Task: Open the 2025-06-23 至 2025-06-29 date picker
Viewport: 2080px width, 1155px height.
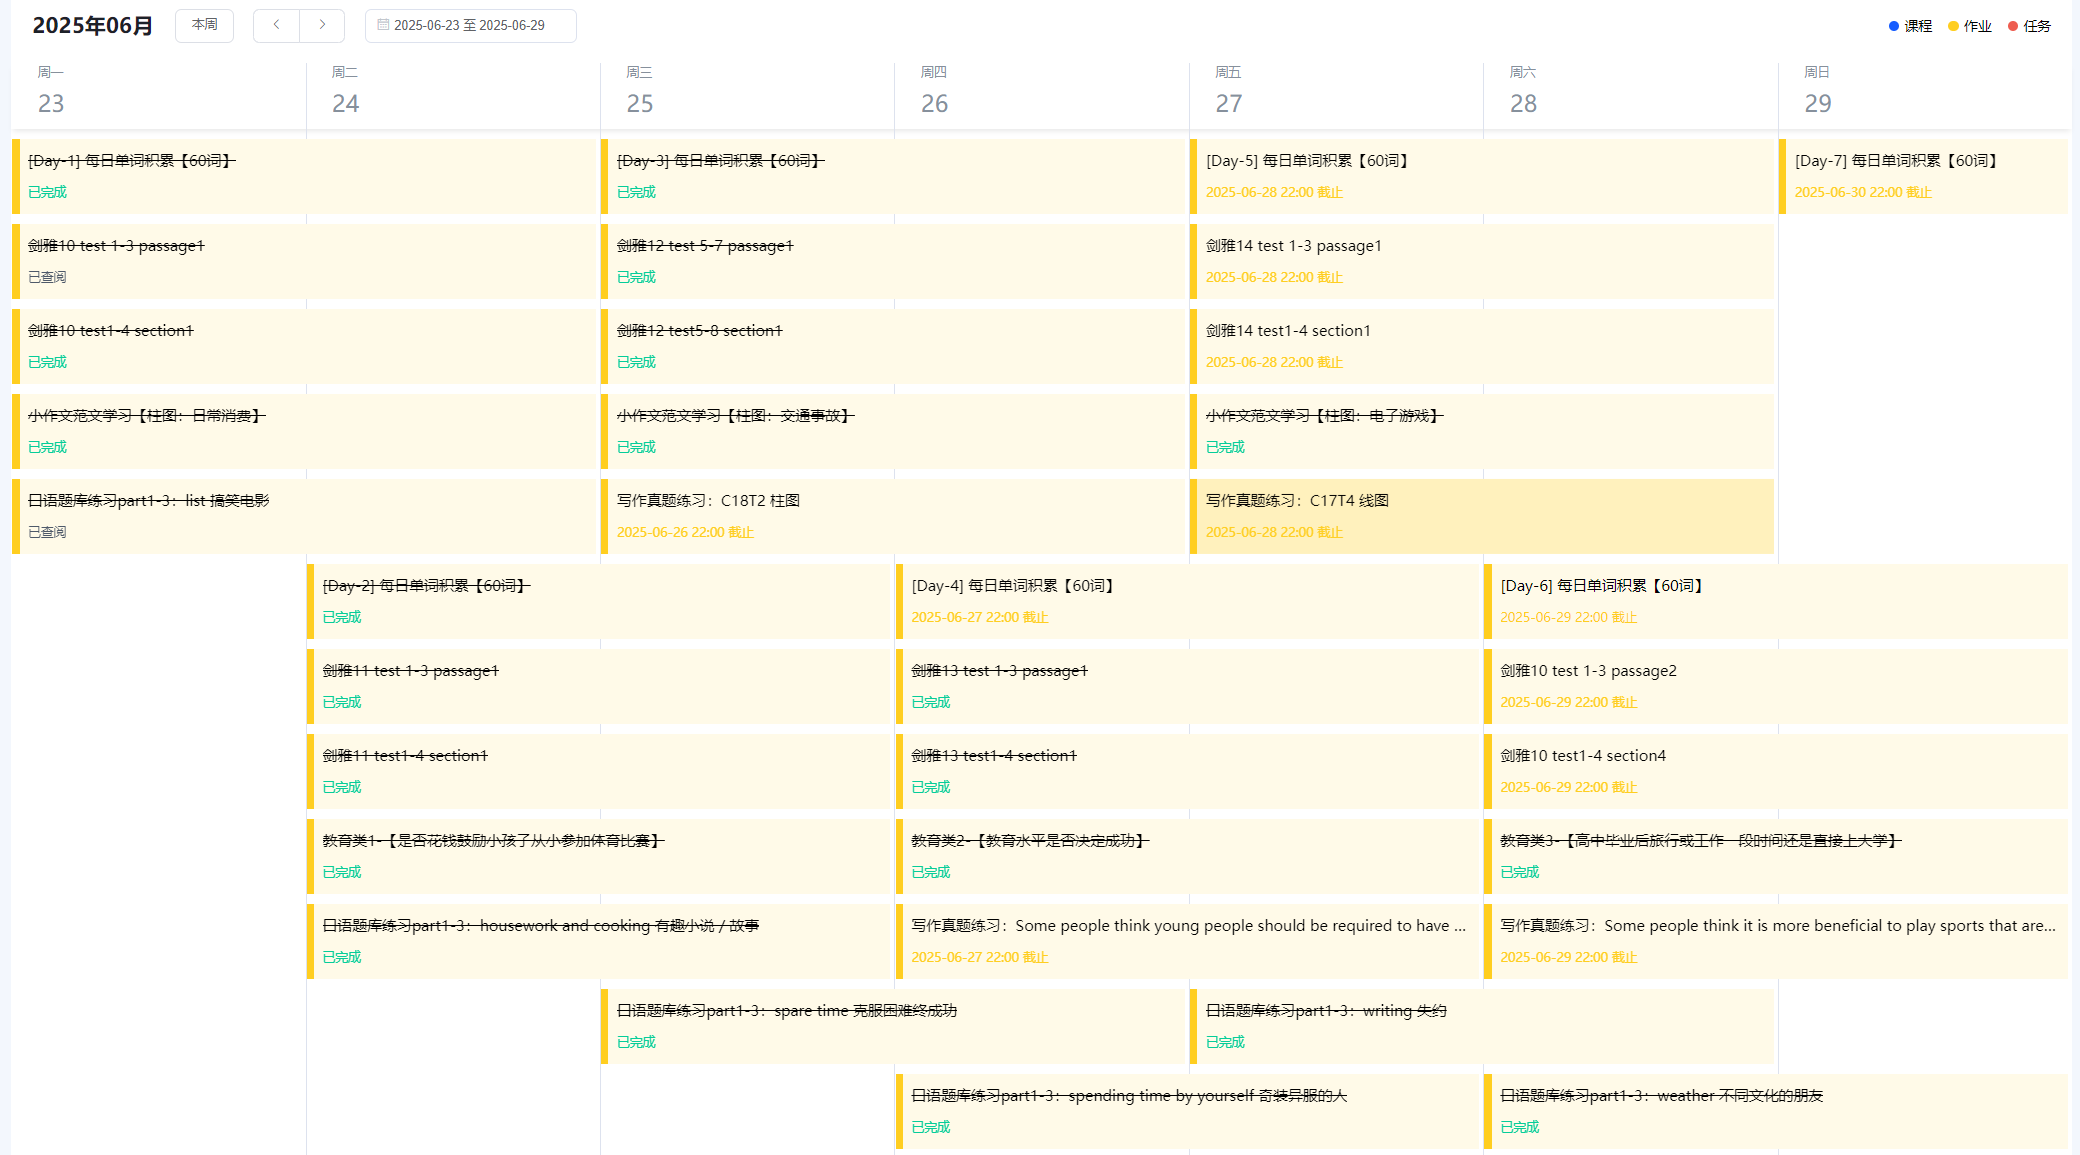Action: point(470,25)
